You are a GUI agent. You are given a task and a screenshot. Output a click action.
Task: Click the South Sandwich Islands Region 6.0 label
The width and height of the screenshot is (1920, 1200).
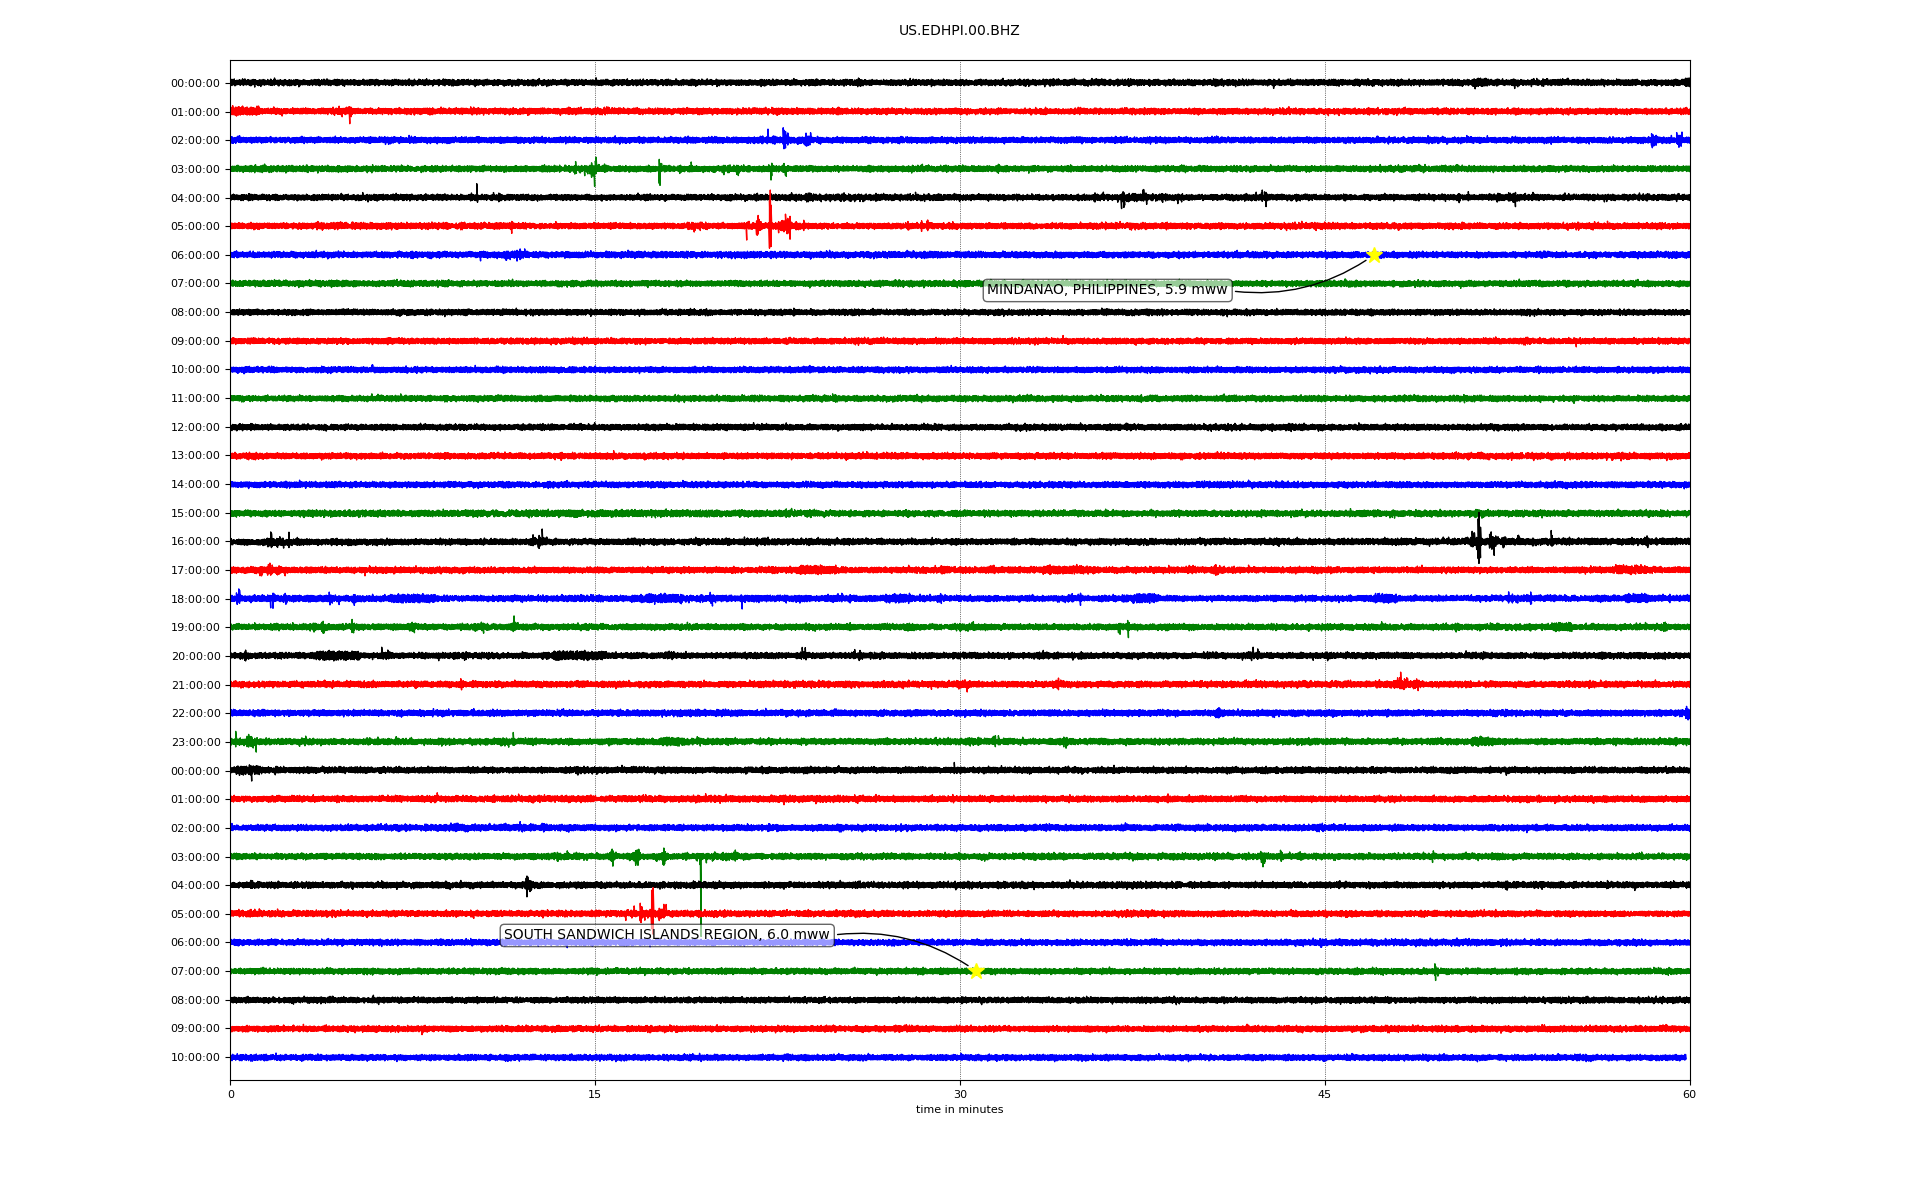[x=666, y=935]
